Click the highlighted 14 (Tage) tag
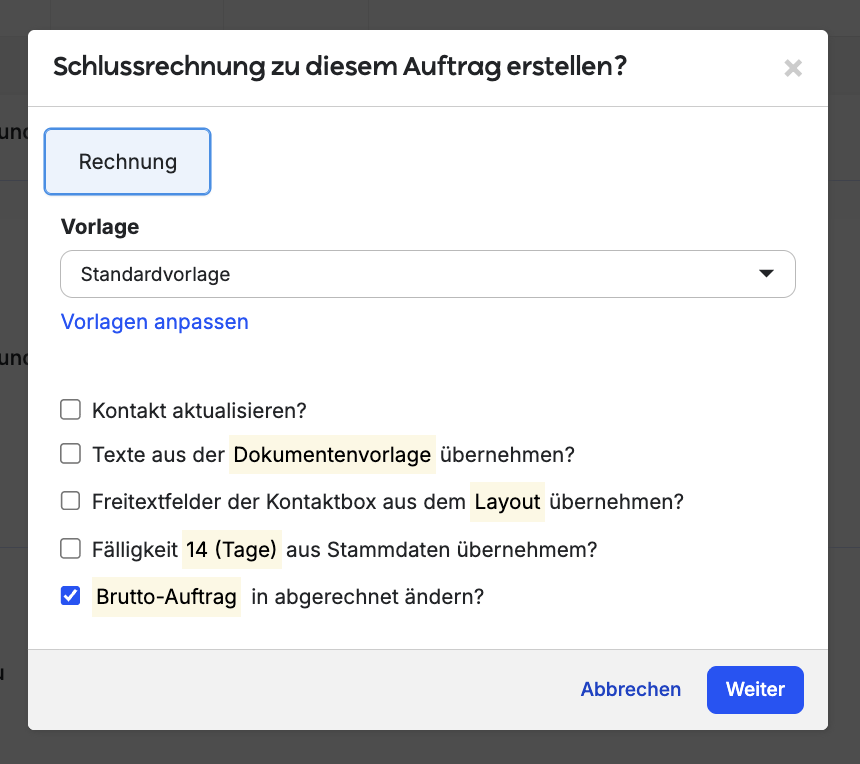The width and height of the screenshot is (860, 764). pos(231,550)
